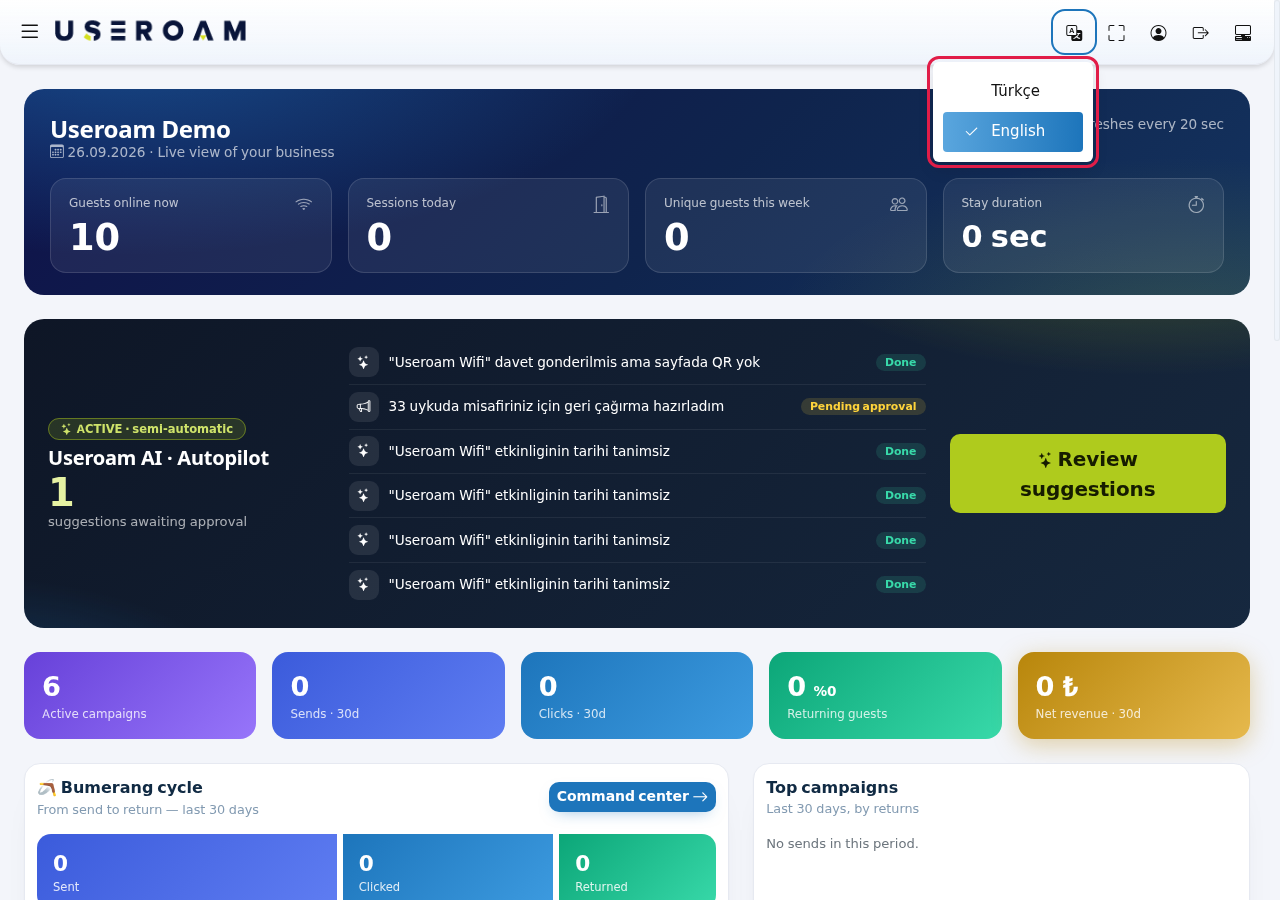Open the Returning guests card
This screenshot has height=900, width=1280.
pos(885,696)
